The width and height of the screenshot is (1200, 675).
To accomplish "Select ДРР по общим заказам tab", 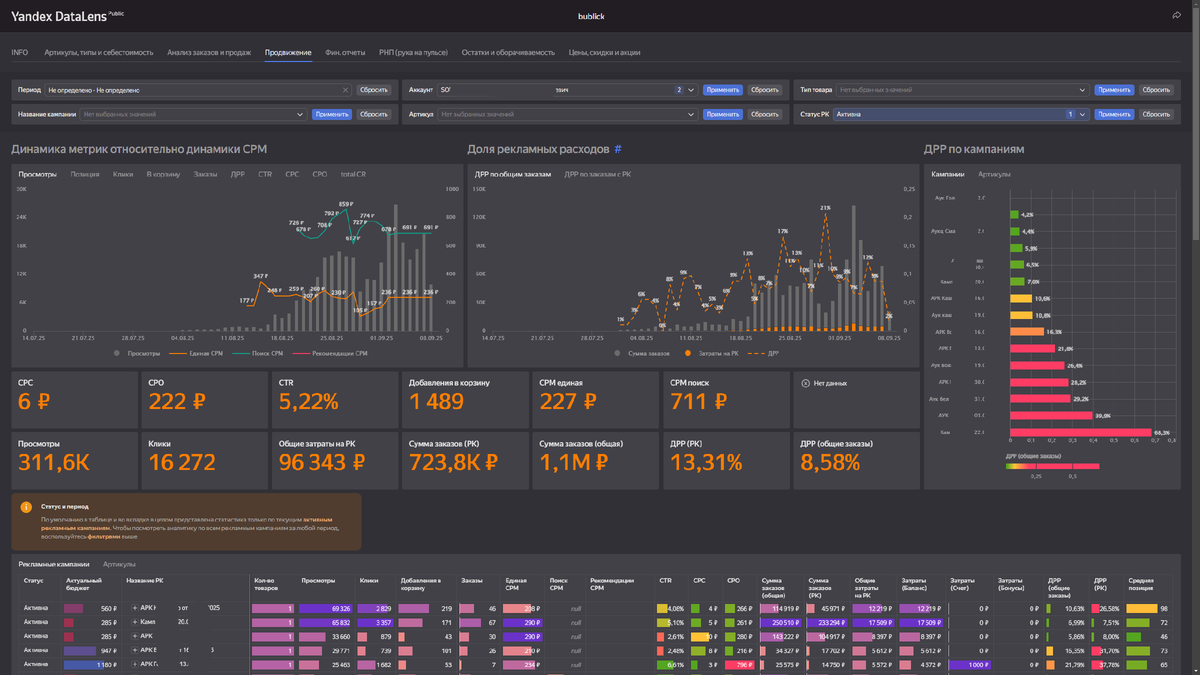I will [x=513, y=174].
